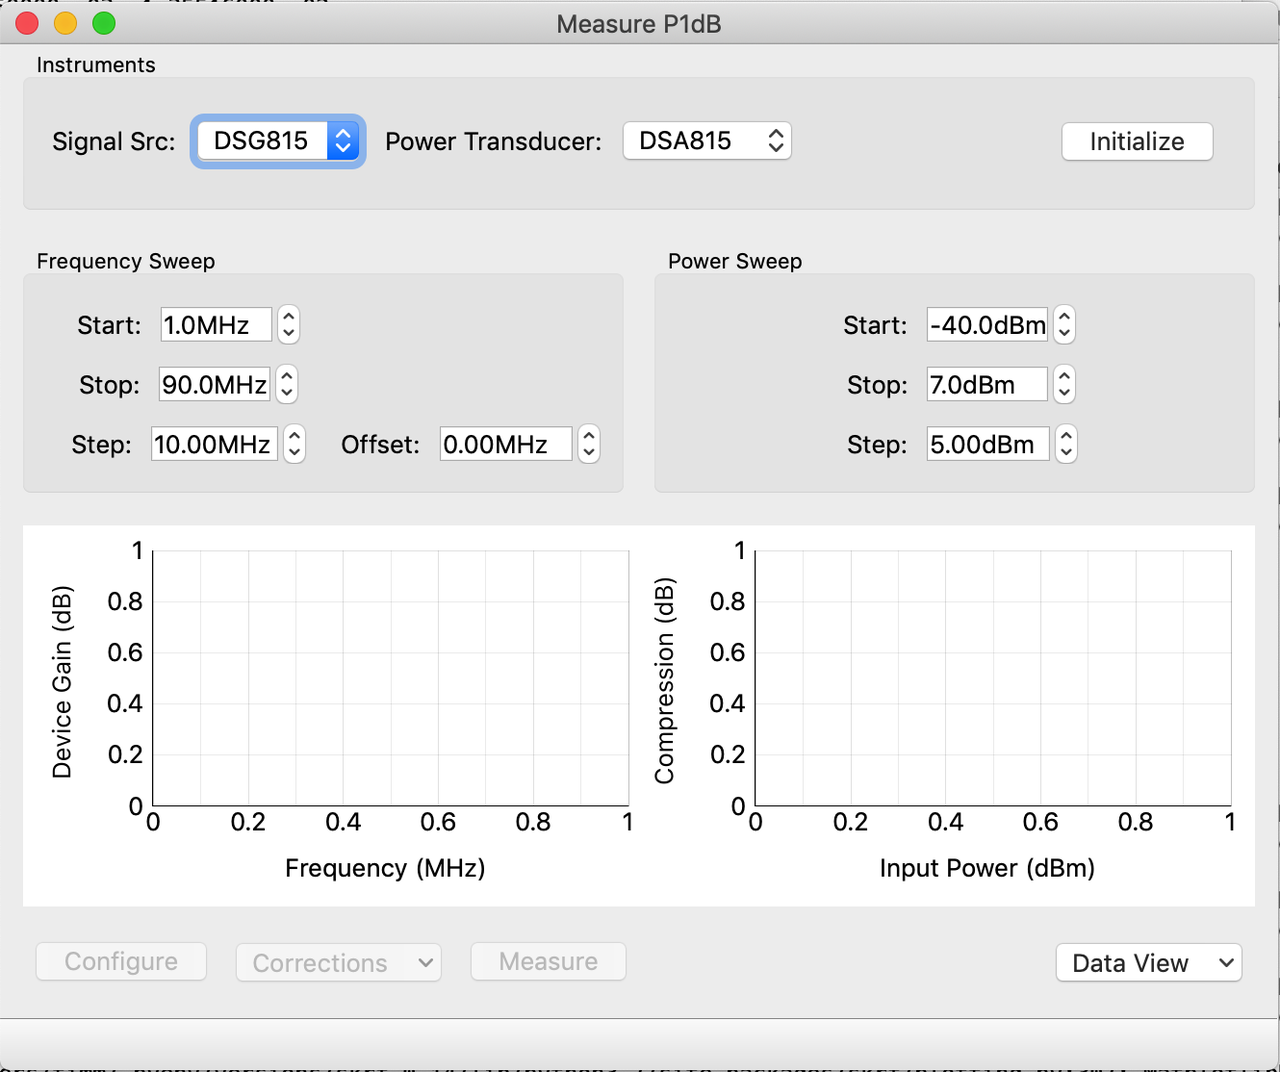The image size is (1280, 1072).
Task: Click the Frequency Sweep Step field 10.00MHz
Action: (x=214, y=445)
